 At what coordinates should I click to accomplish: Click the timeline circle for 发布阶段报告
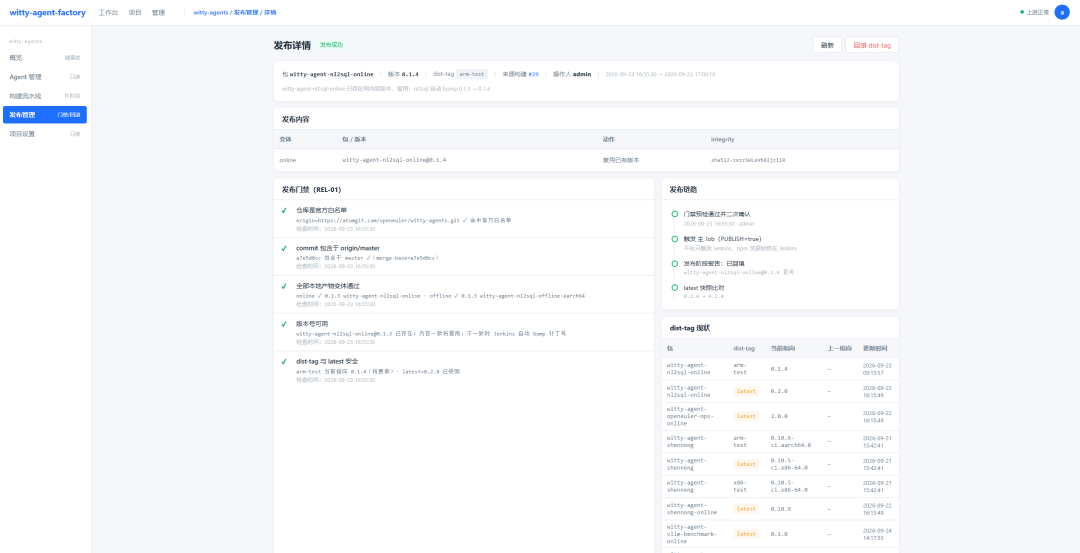[674, 263]
